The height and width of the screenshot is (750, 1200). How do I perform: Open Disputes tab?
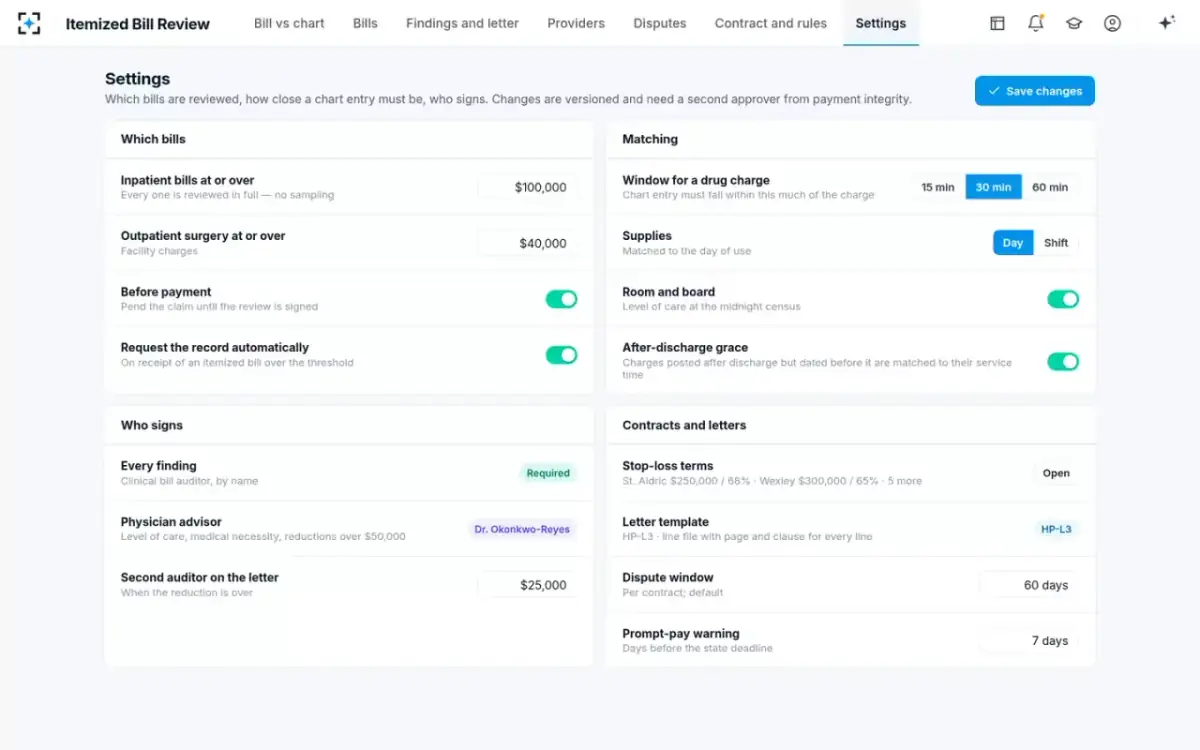(x=660, y=23)
